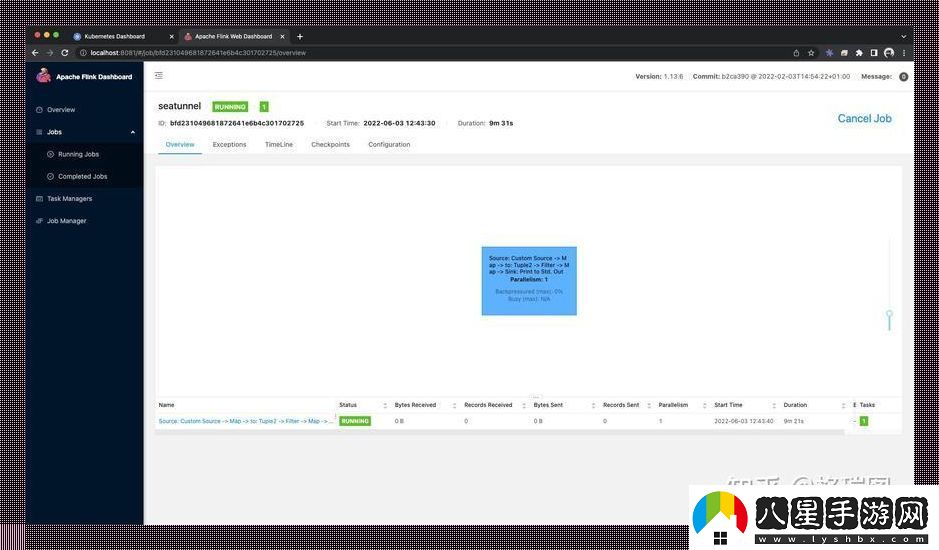The image size is (939, 550).
Task: Bookmark this page with the star icon
Action: (x=811, y=53)
